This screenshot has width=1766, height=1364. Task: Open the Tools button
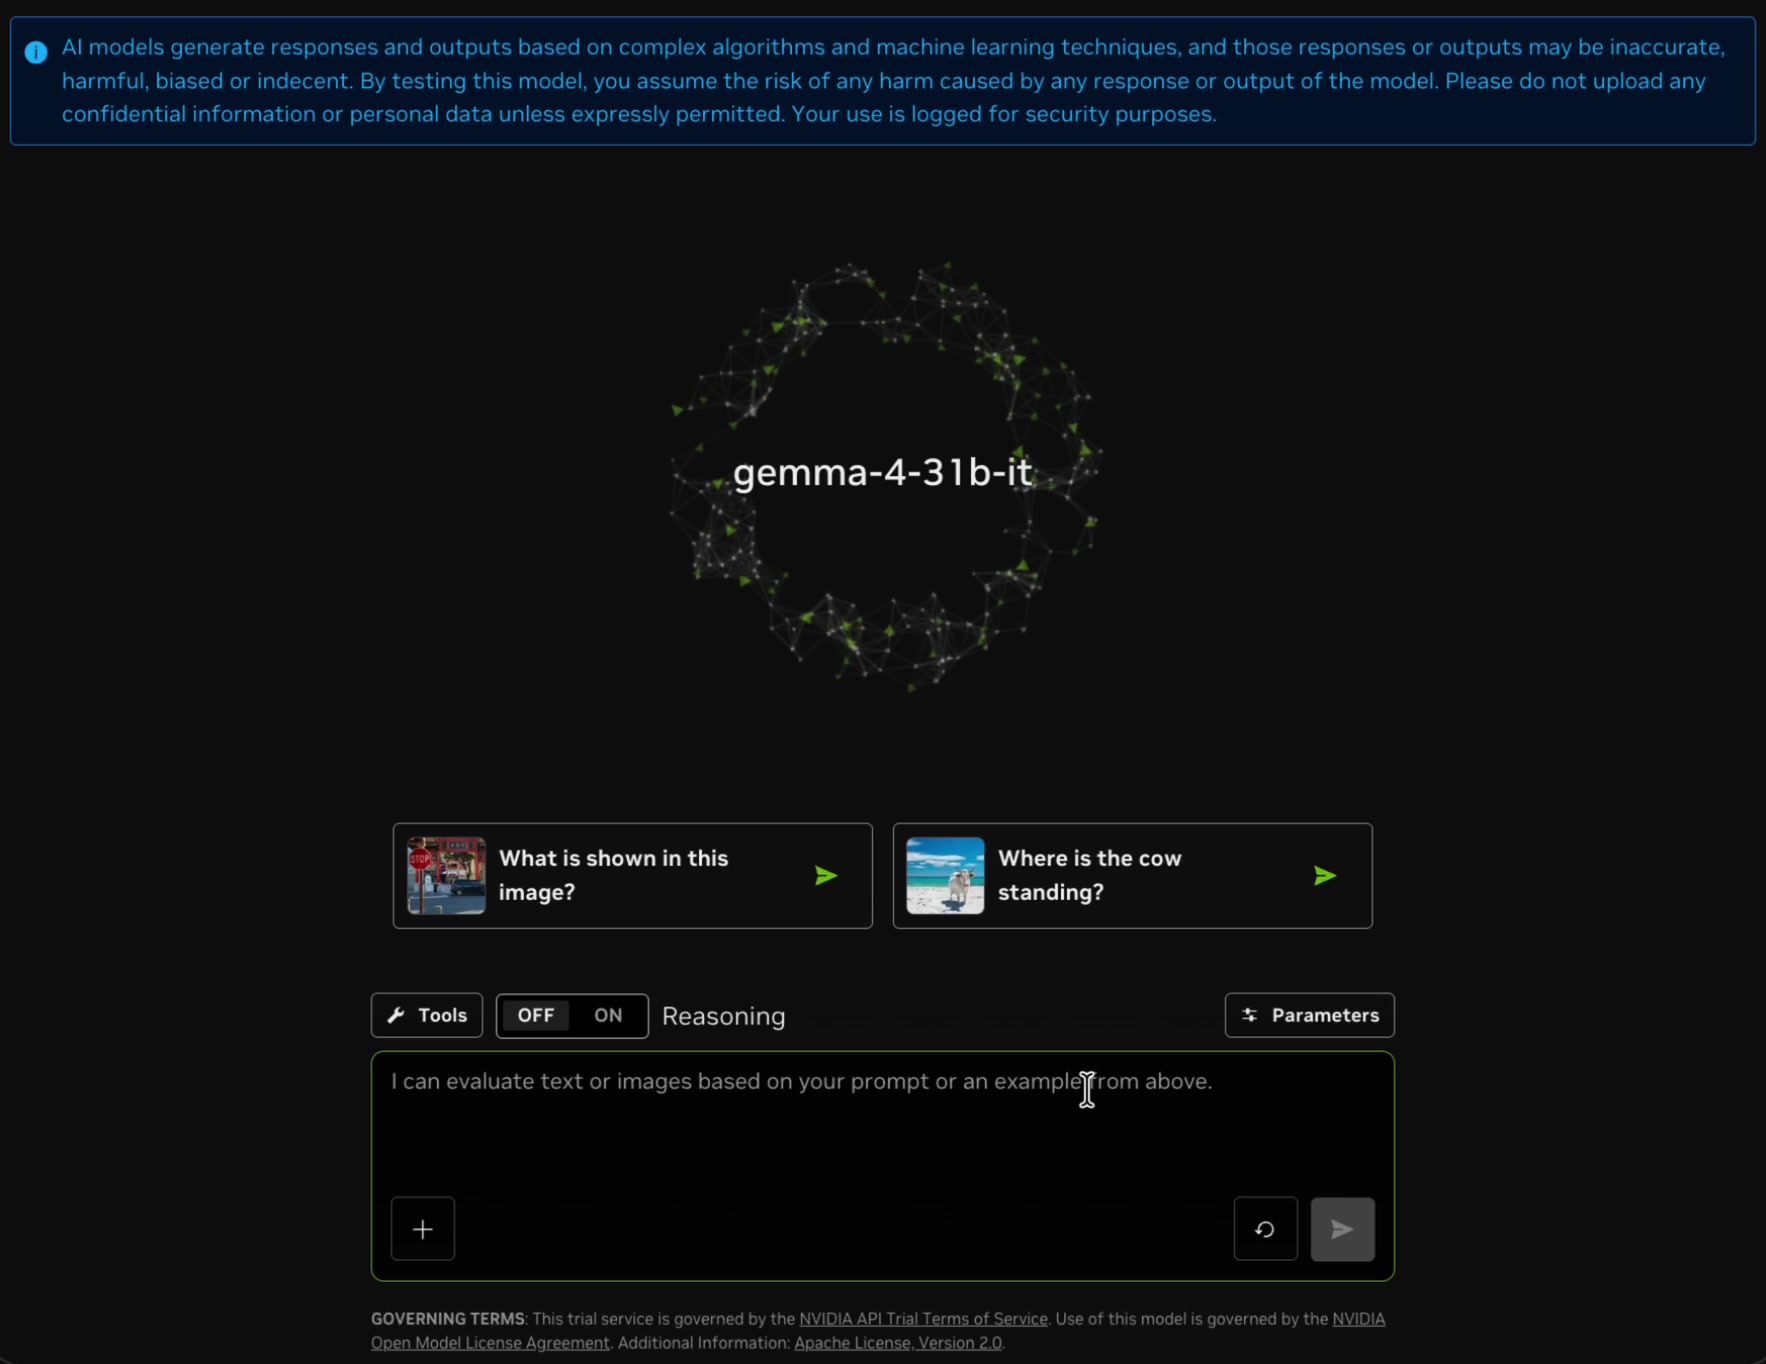pyautogui.click(x=427, y=1015)
